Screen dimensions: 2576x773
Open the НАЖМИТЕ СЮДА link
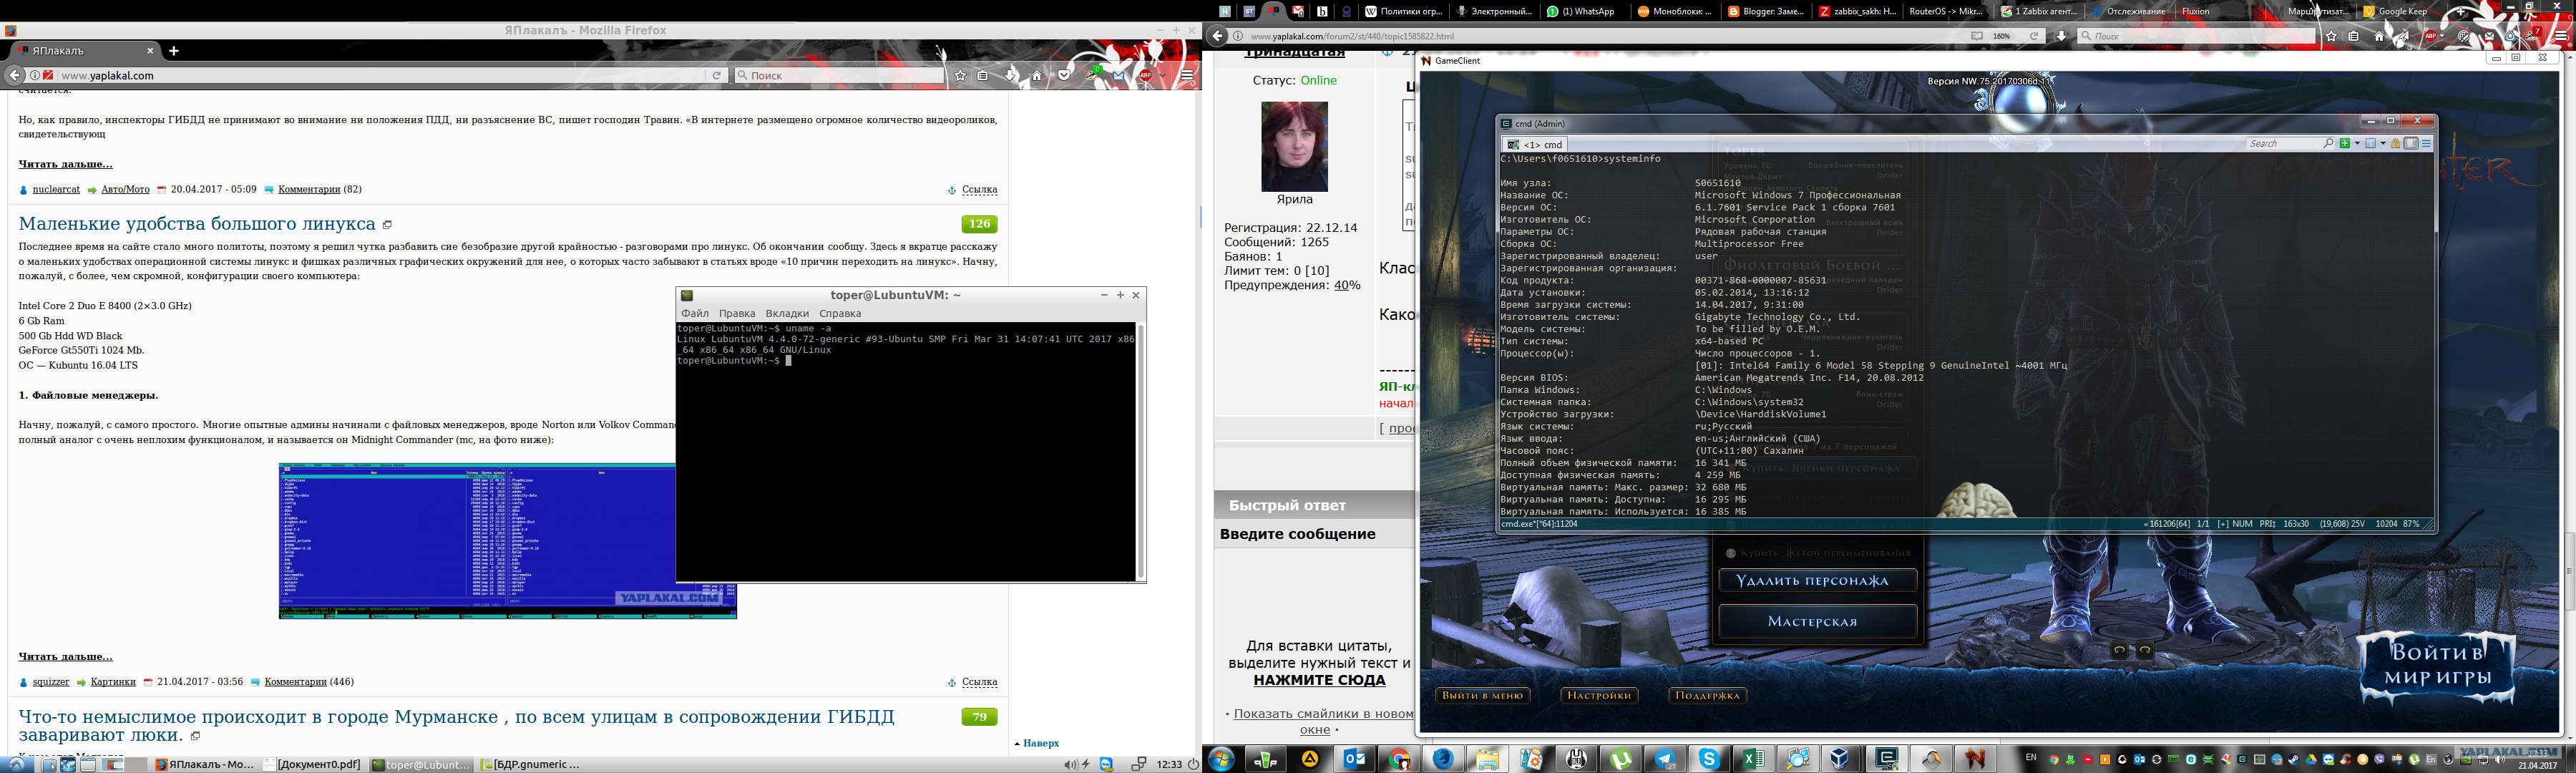1319,680
